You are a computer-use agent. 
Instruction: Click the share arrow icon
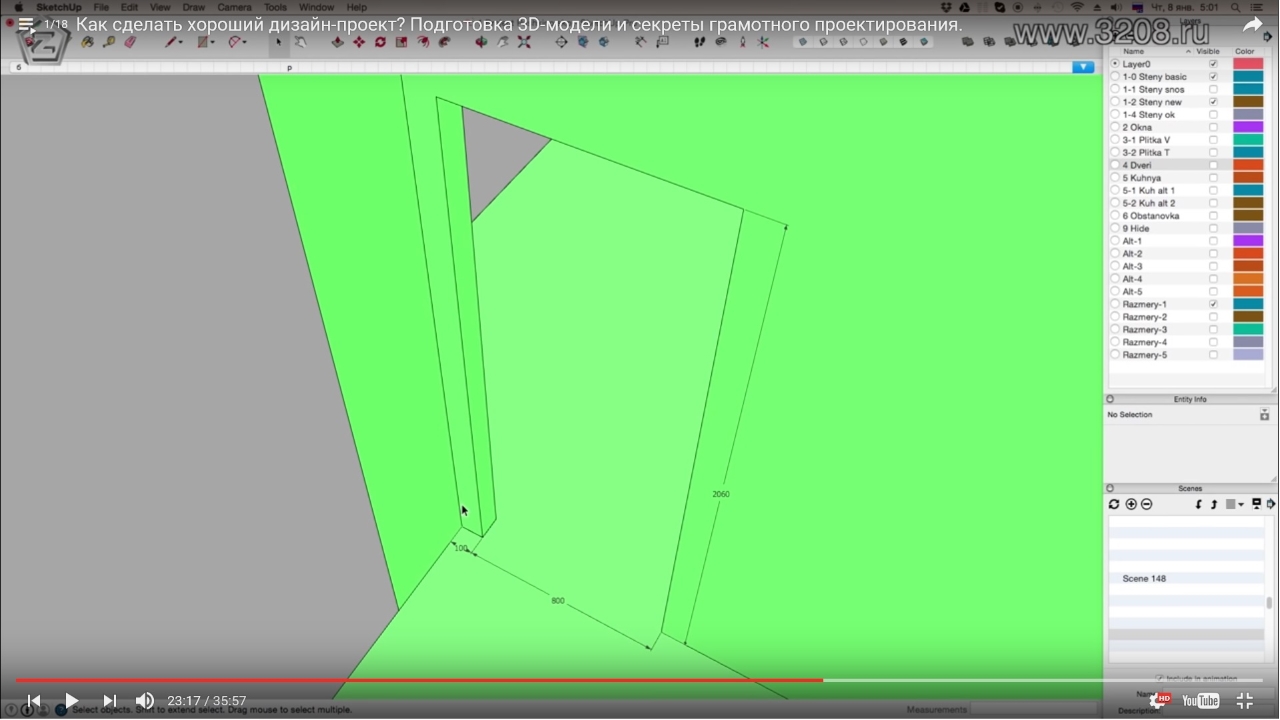pyautogui.click(x=1252, y=26)
